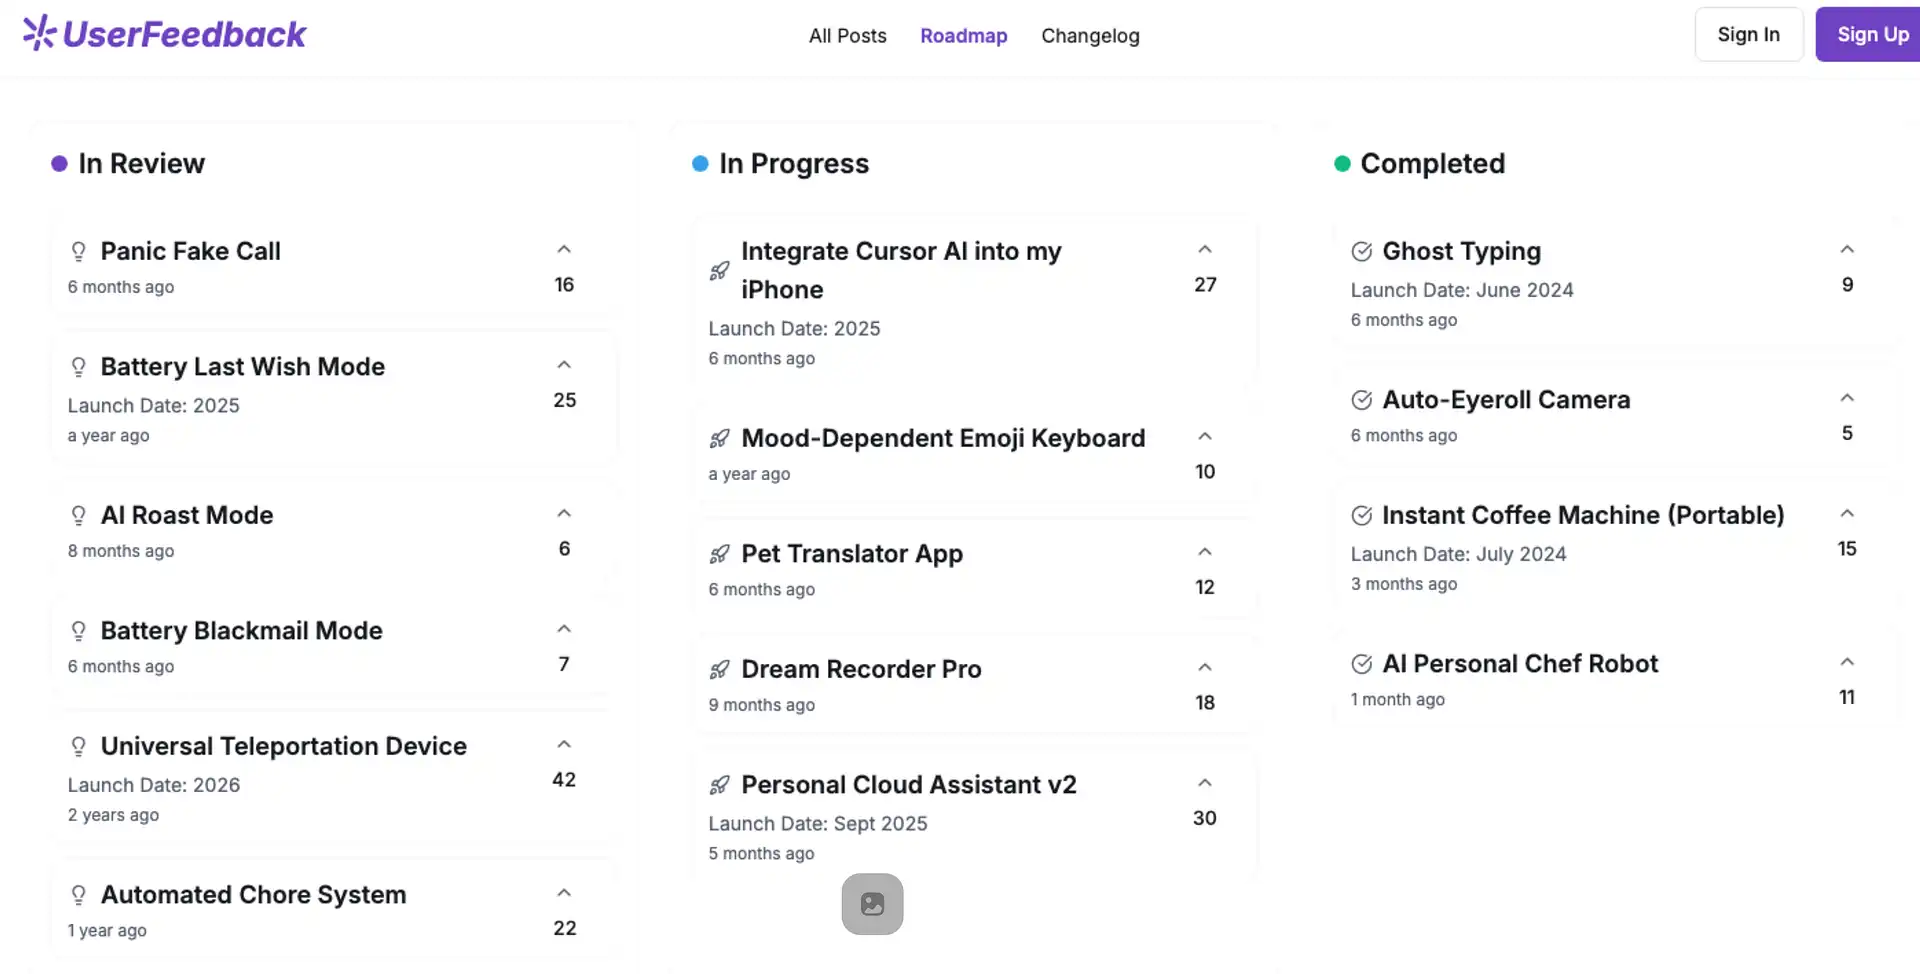Click the rocket icon beside Dream Recorder Pro
1920x974 pixels.
(x=719, y=669)
